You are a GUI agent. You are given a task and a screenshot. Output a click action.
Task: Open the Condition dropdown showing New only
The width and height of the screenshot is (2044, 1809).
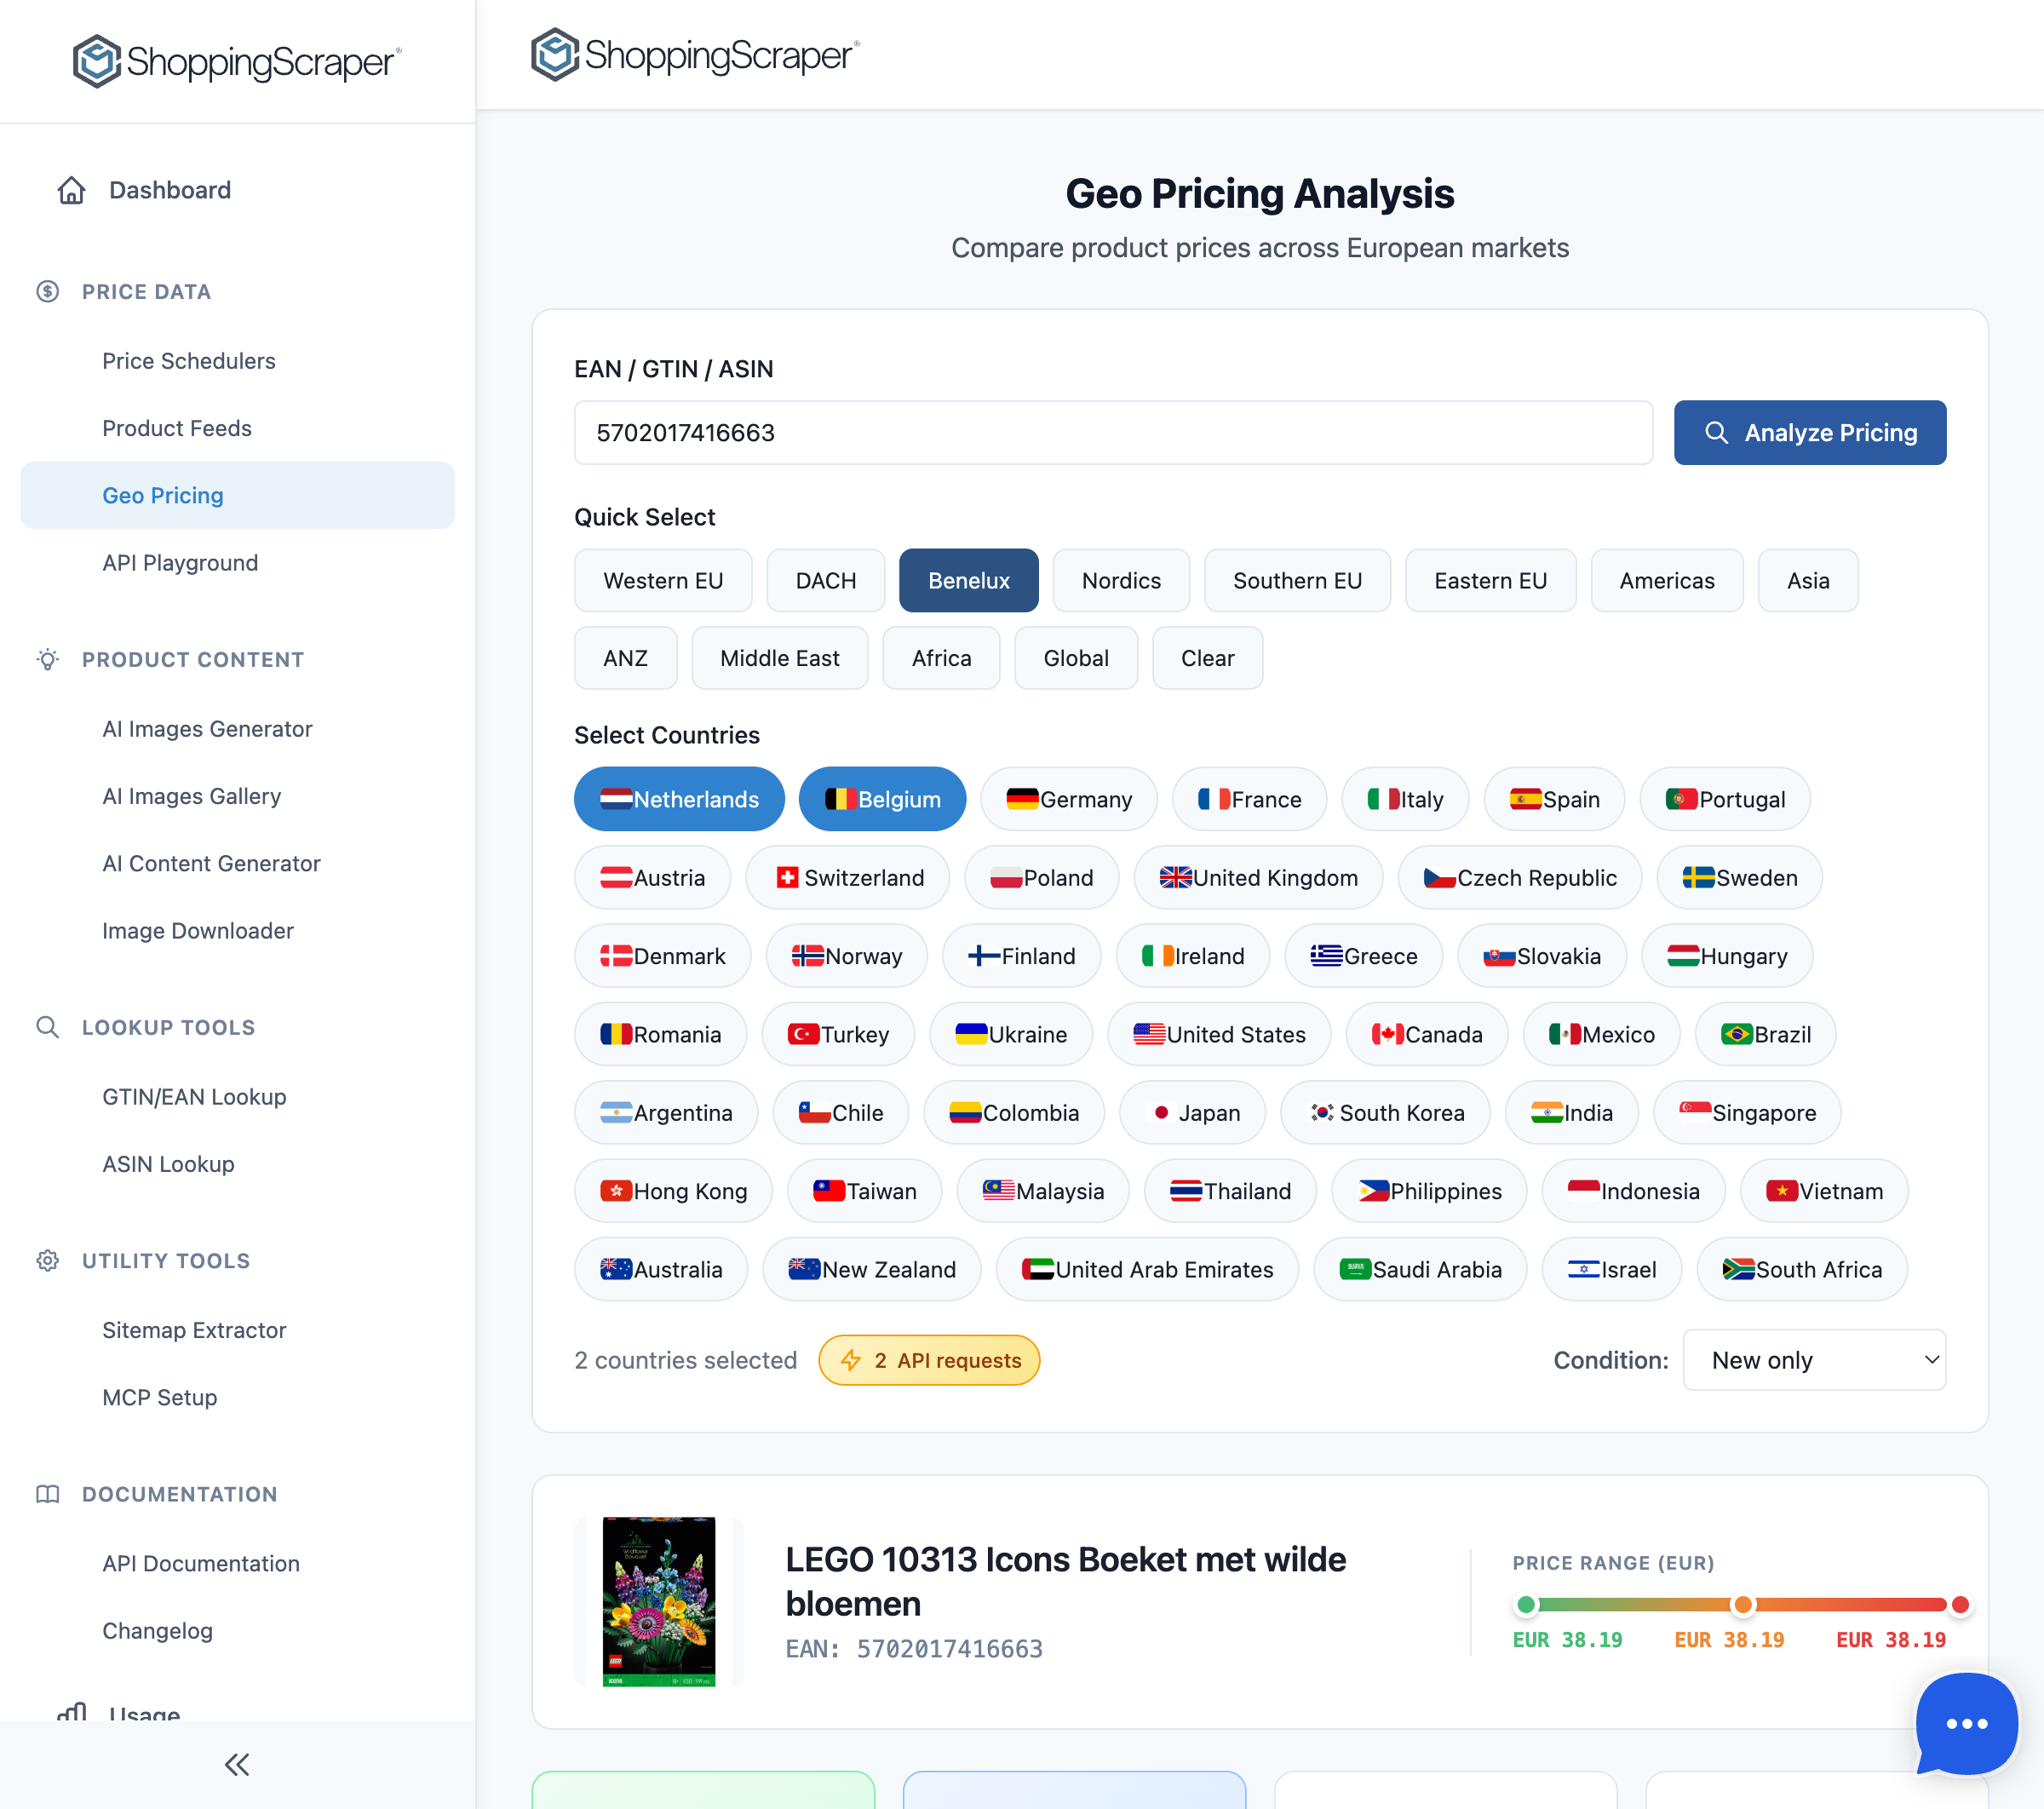pyautogui.click(x=1814, y=1360)
